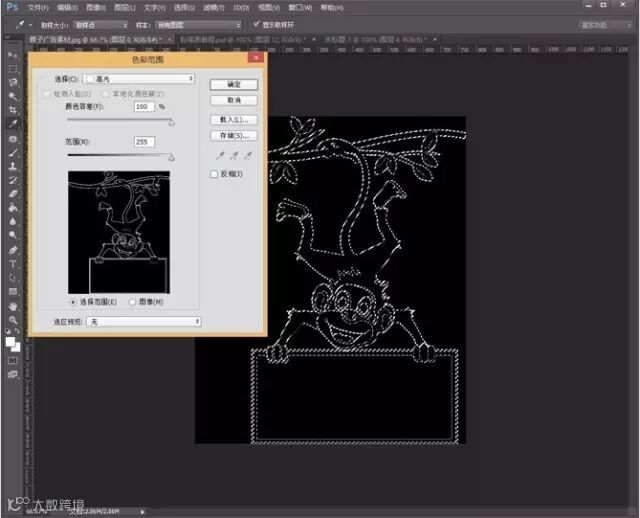Close the 色彩范围 dialog
Image resolution: width=640 pixels, height=518 pixels.
(256, 58)
